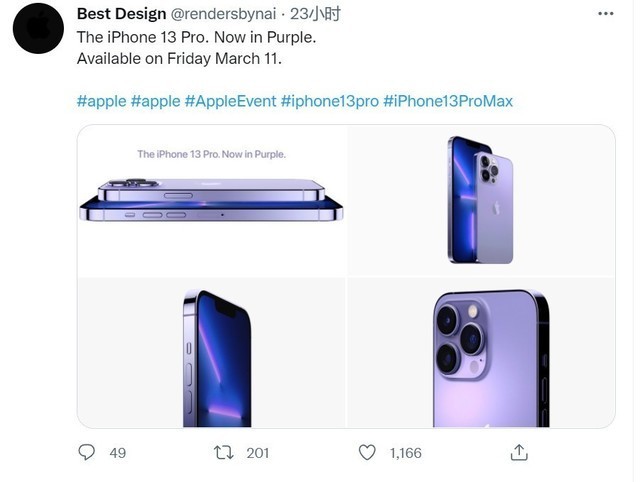Click the 201 retweets count
The image size is (640, 482).
click(x=258, y=453)
